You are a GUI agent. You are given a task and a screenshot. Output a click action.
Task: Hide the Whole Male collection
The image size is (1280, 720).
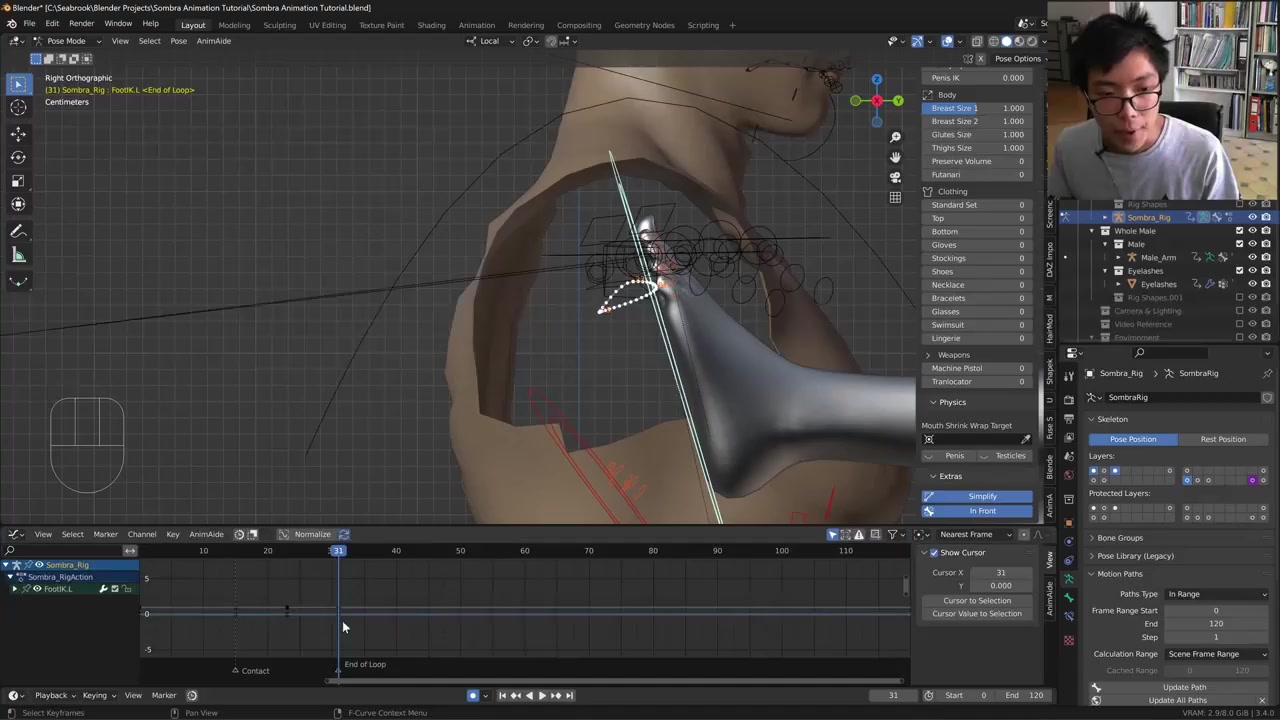(1252, 231)
